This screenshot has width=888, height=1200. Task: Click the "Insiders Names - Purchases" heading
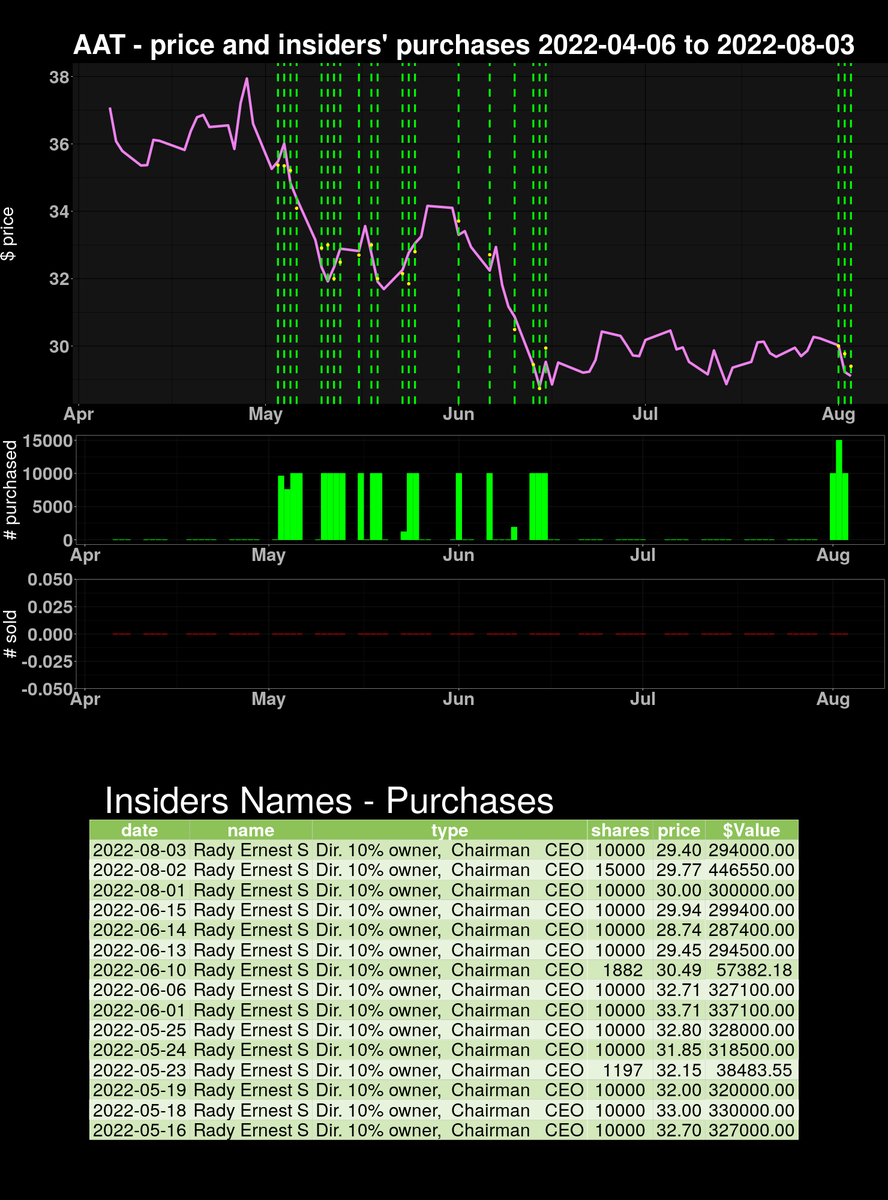point(329,800)
